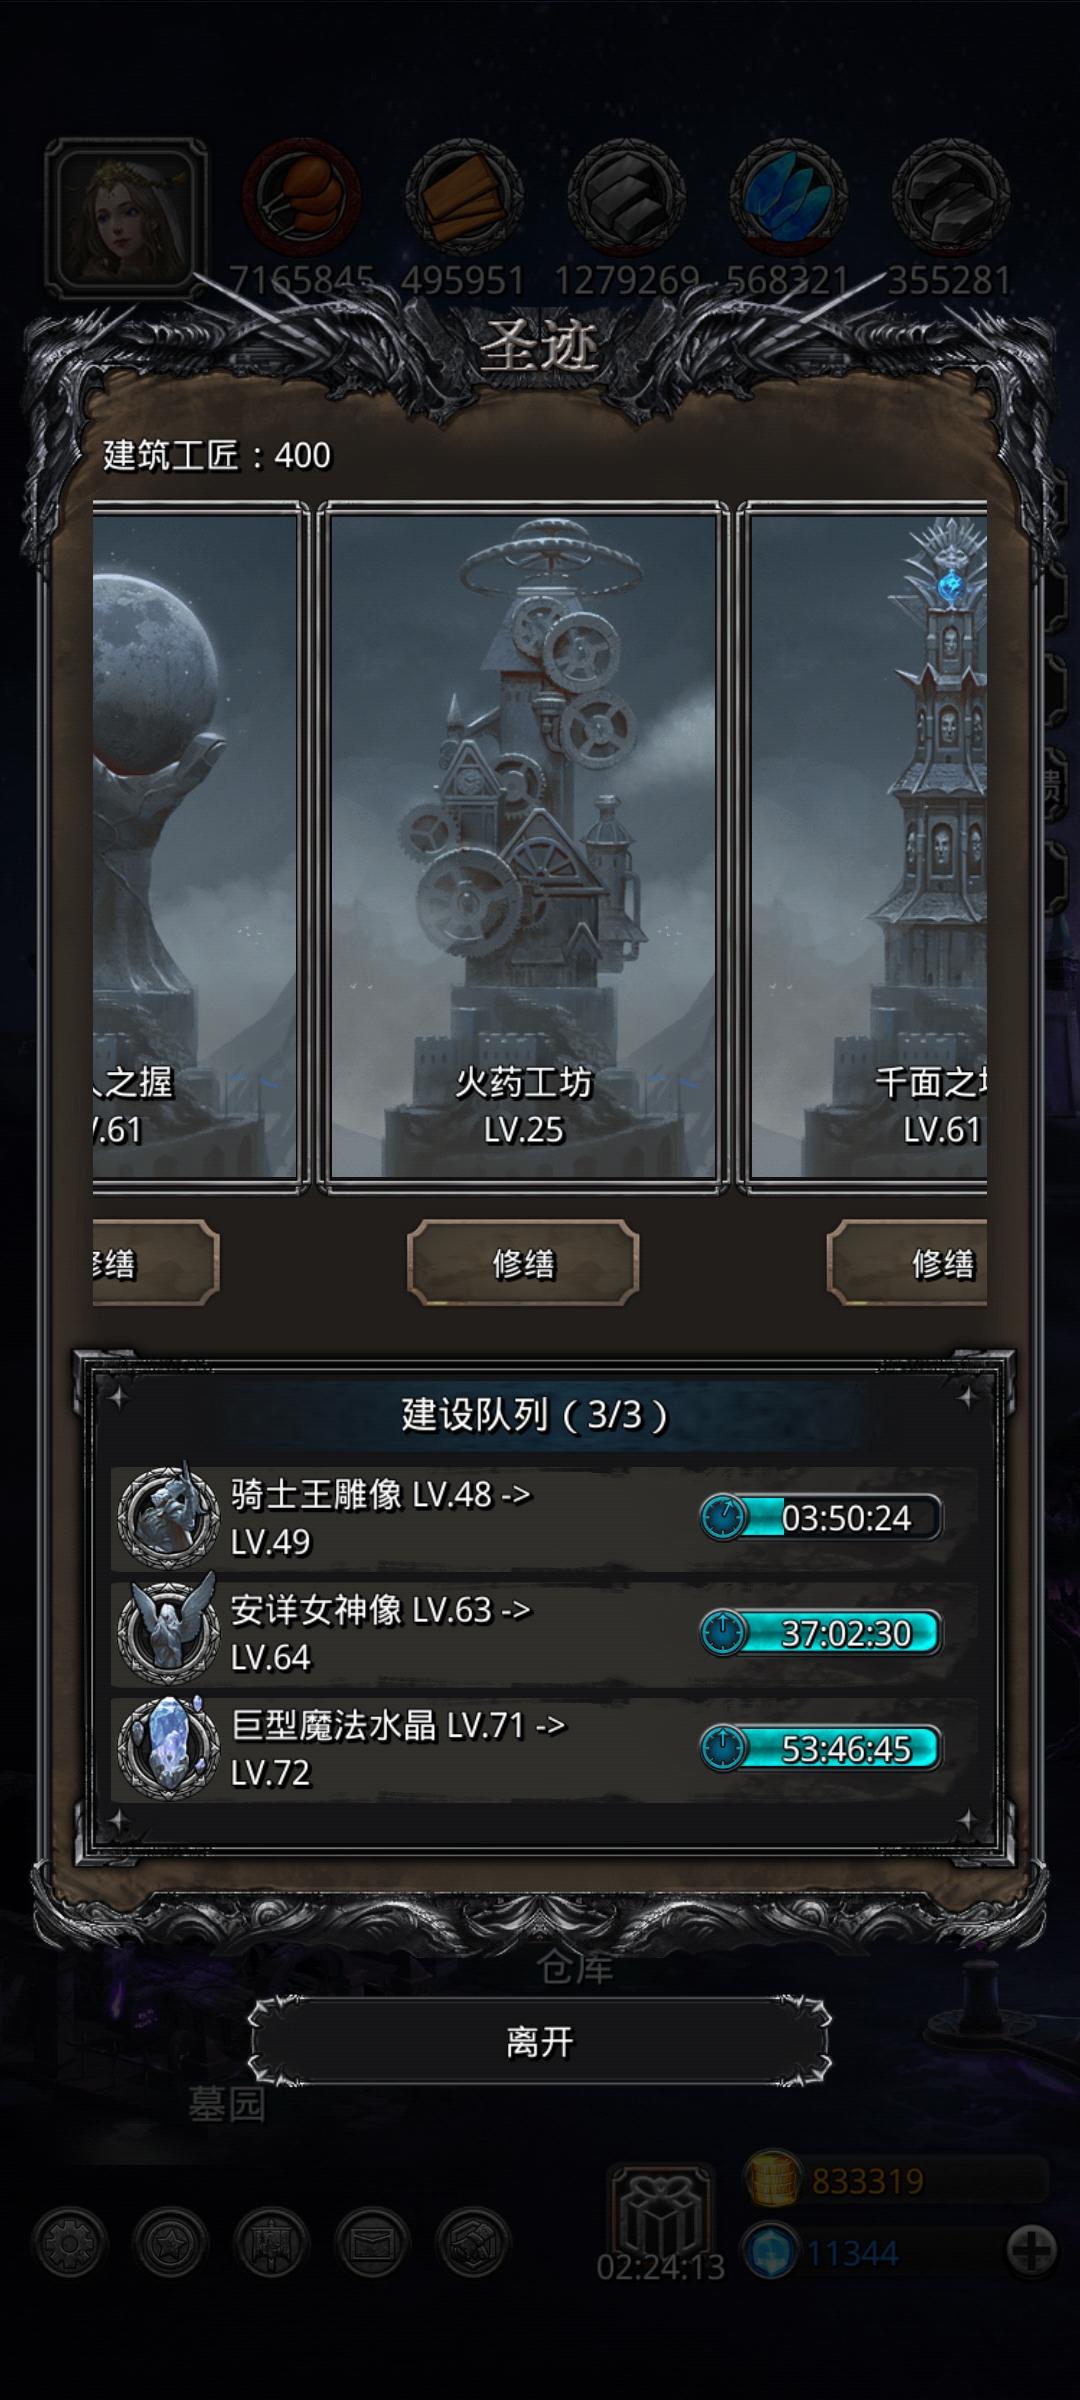Image resolution: width=1080 pixels, height=2400 pixels.
Task: Tap the 53:46:45 timer progress bar
Action: 820,1748
